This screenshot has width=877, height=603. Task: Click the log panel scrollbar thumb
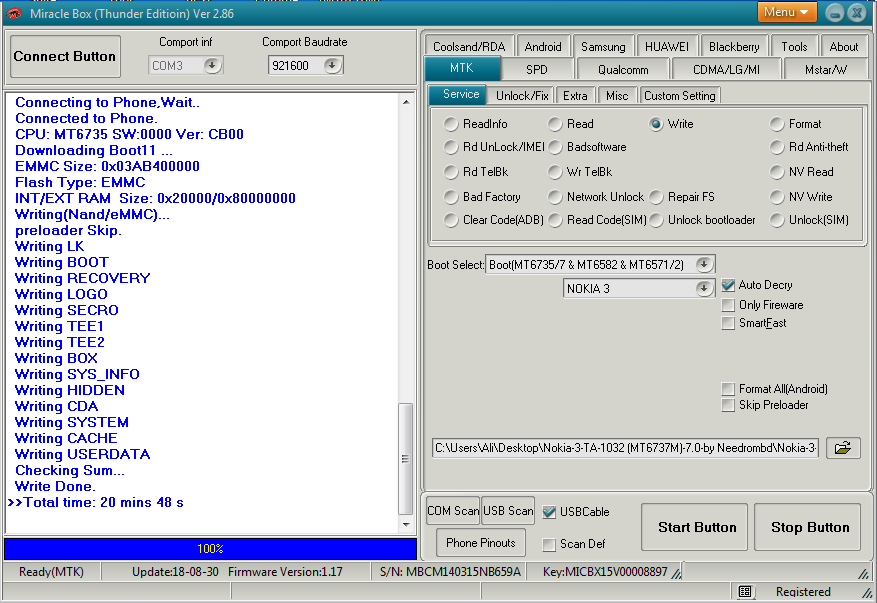click(406, 459)
